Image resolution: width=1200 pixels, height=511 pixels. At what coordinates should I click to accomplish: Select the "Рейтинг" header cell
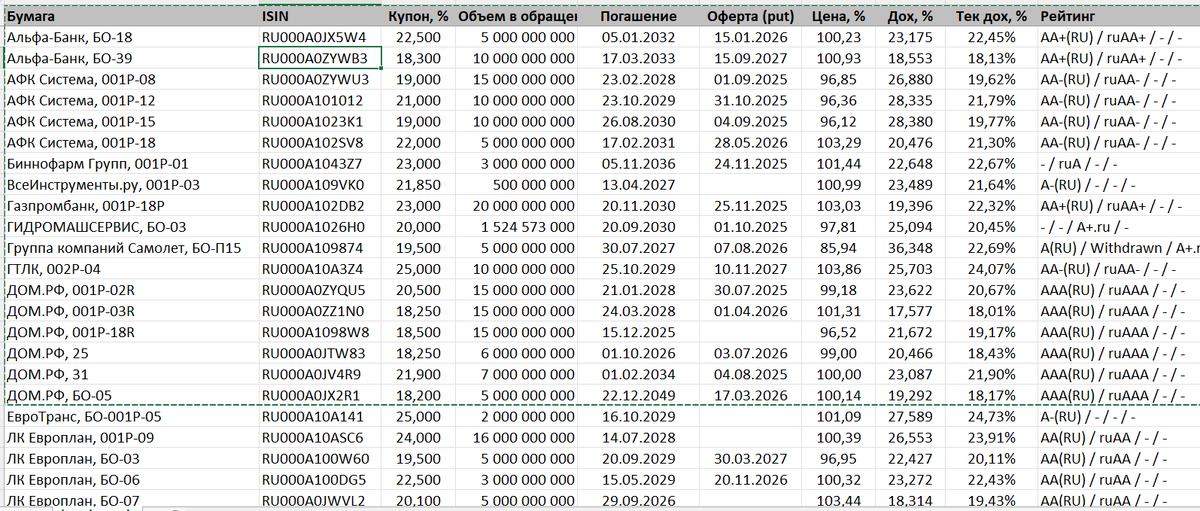pyautogui.click(x=1117, y=17)
